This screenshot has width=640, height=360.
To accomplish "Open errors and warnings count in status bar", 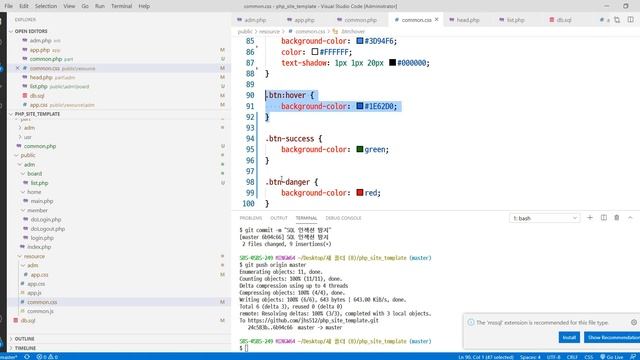I will tap(47, 357).
